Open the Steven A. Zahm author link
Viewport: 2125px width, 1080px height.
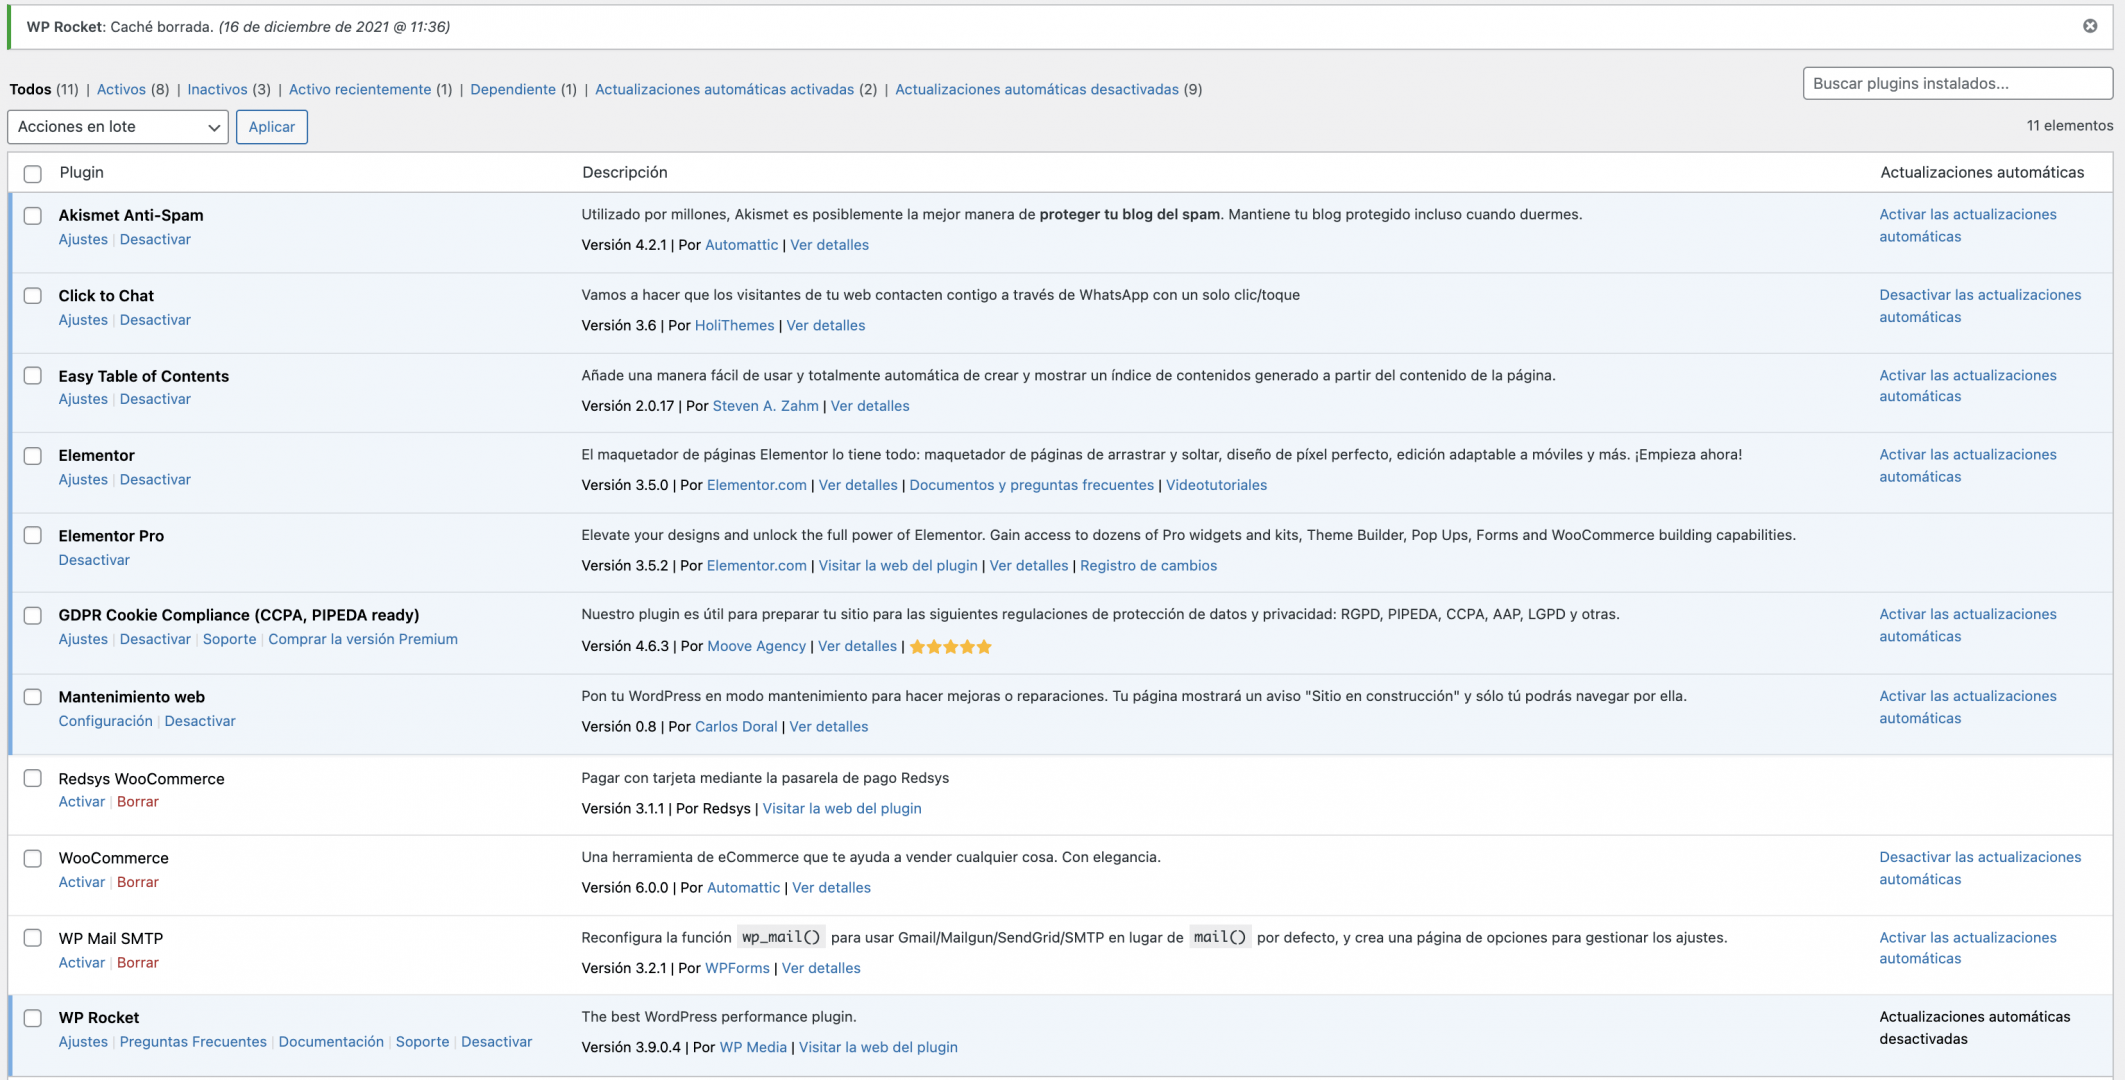click(x=765, y=406)
